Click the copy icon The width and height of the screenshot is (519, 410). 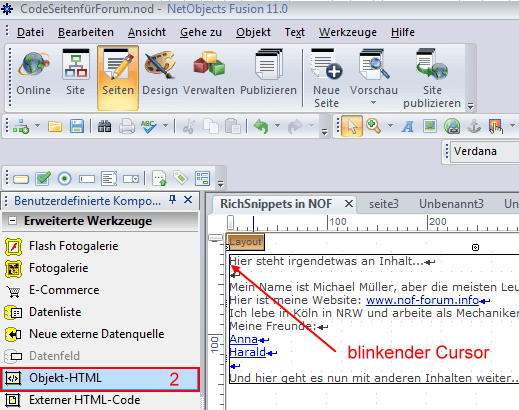(x=211, y=127)
